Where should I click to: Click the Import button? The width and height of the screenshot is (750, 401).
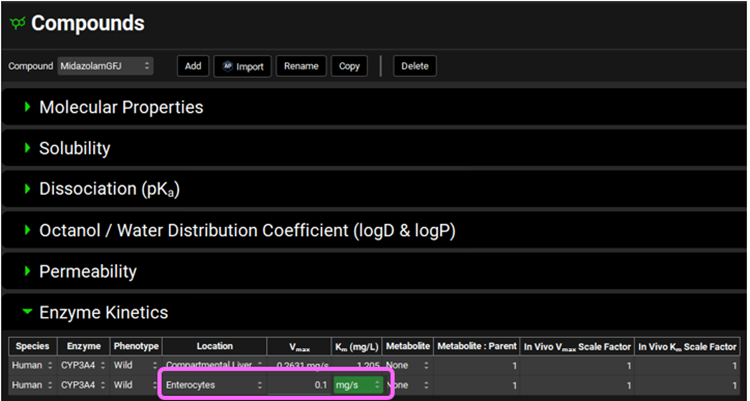241,66
